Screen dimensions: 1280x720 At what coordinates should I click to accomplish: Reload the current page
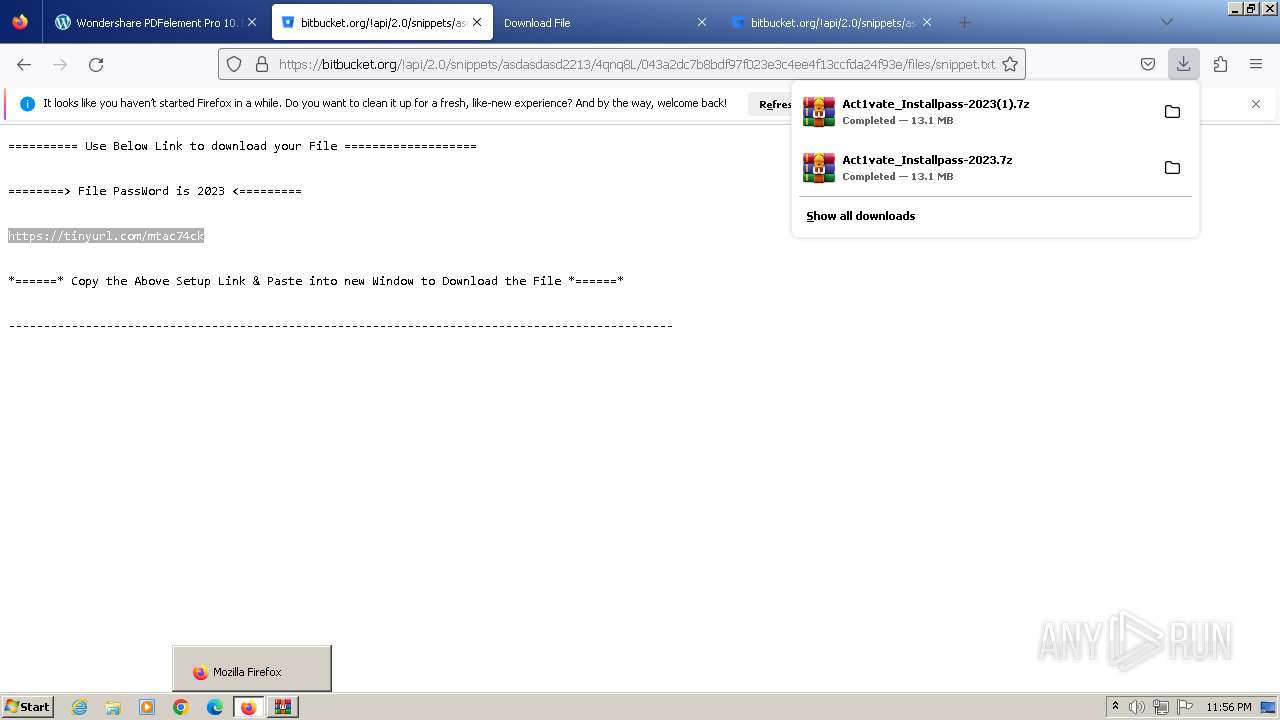[x=96, y=64]
